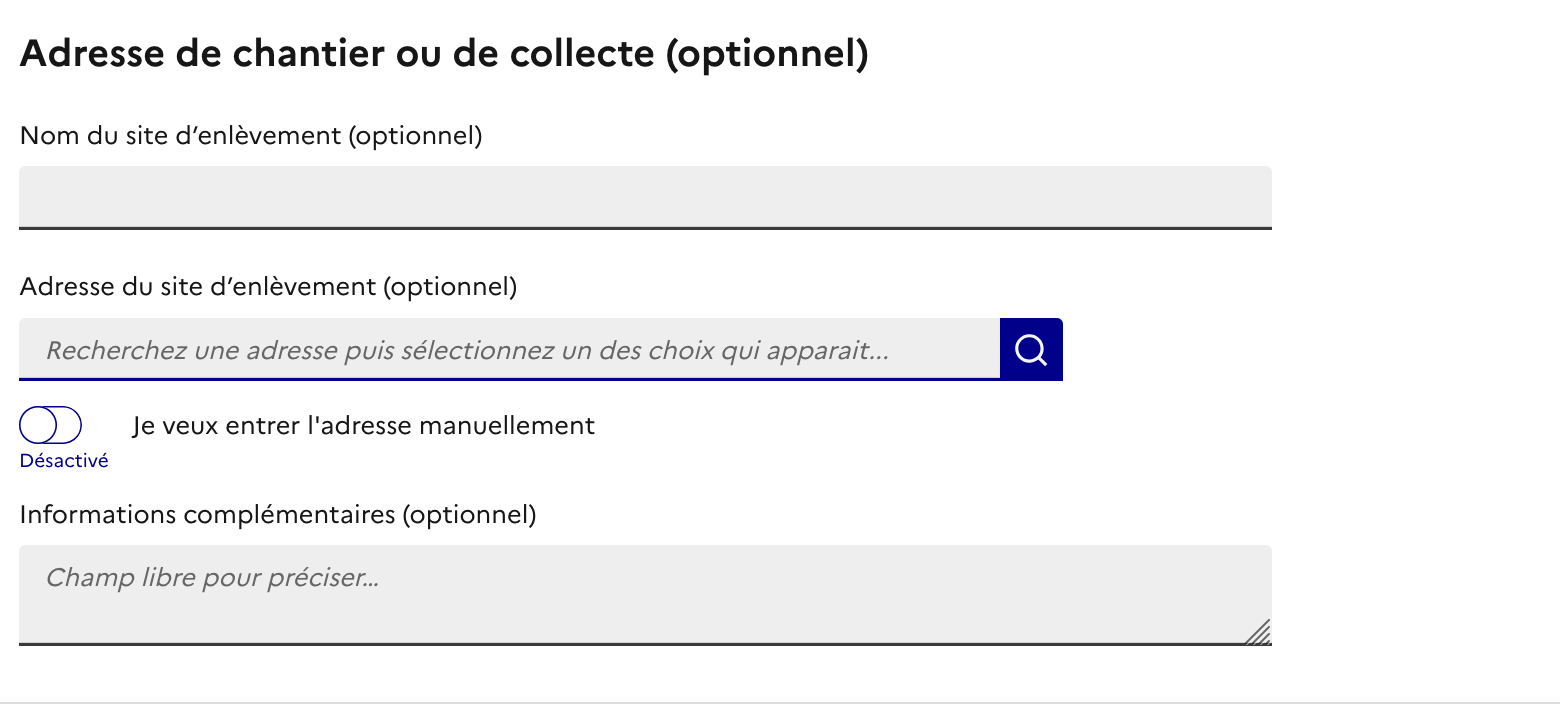Switch on the "Désactivé" toggle switch
1560x708 pixels.
pos(50,425)
